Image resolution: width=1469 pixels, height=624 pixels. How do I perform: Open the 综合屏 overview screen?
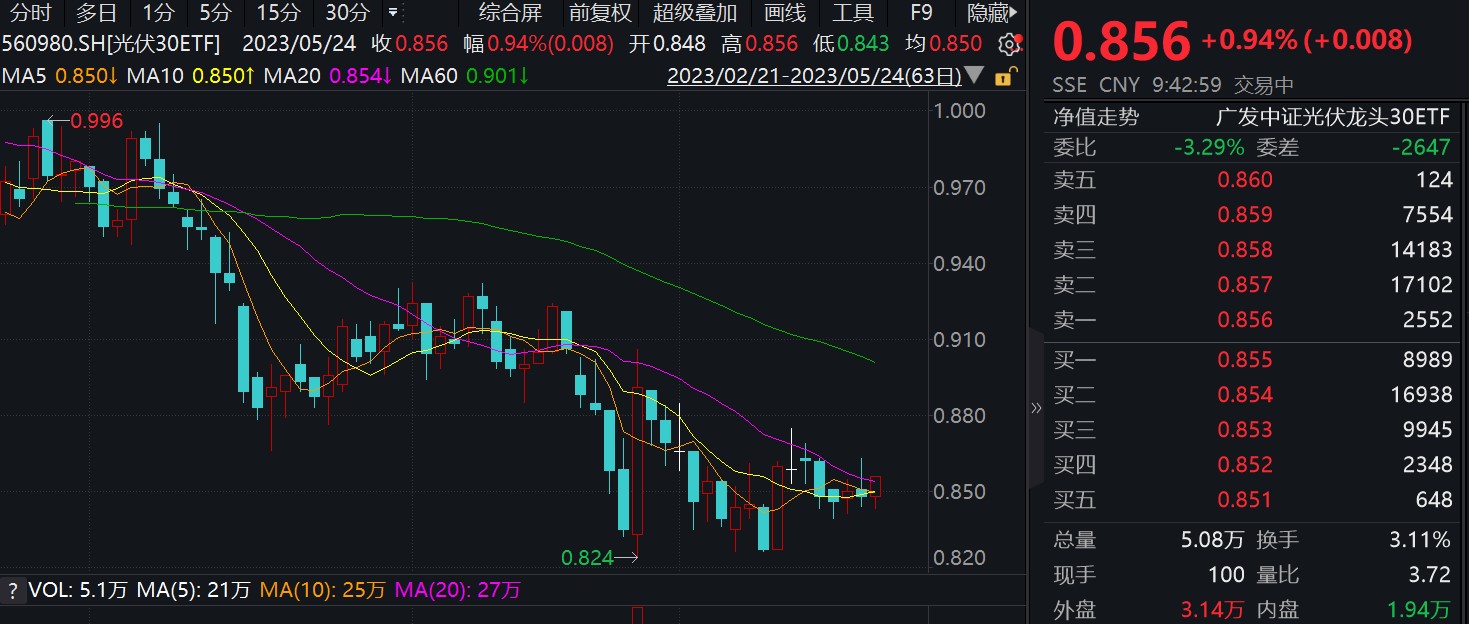coord(510,13)
